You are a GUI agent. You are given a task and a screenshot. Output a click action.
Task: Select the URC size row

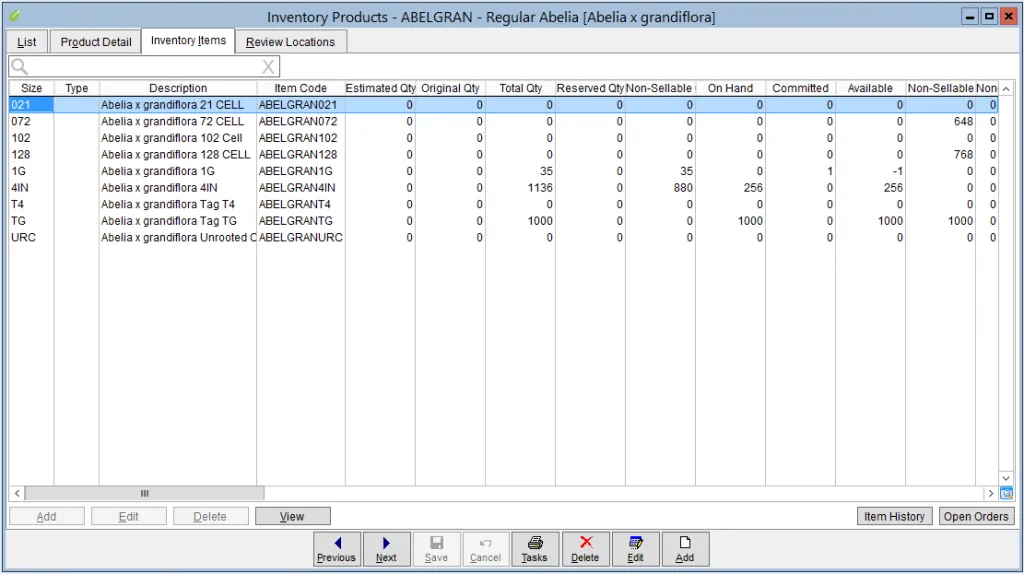[x=504, y=238]
